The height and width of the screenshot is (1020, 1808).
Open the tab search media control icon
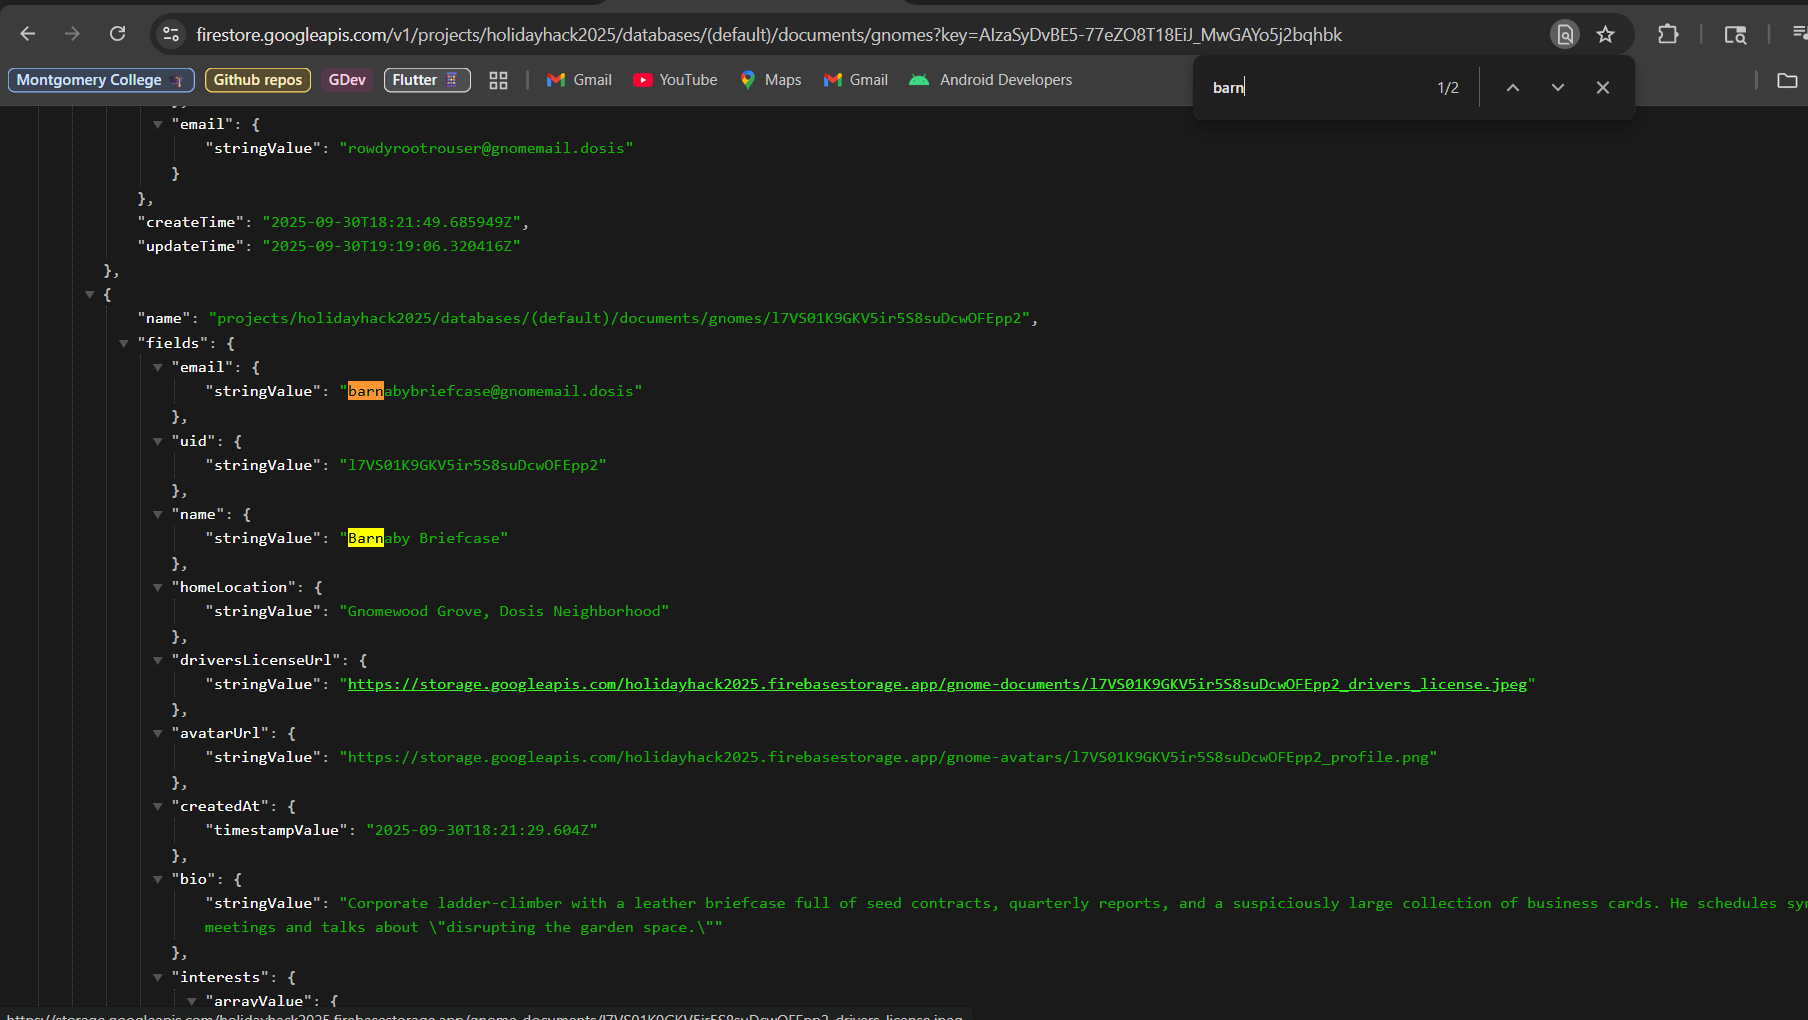1736,34
